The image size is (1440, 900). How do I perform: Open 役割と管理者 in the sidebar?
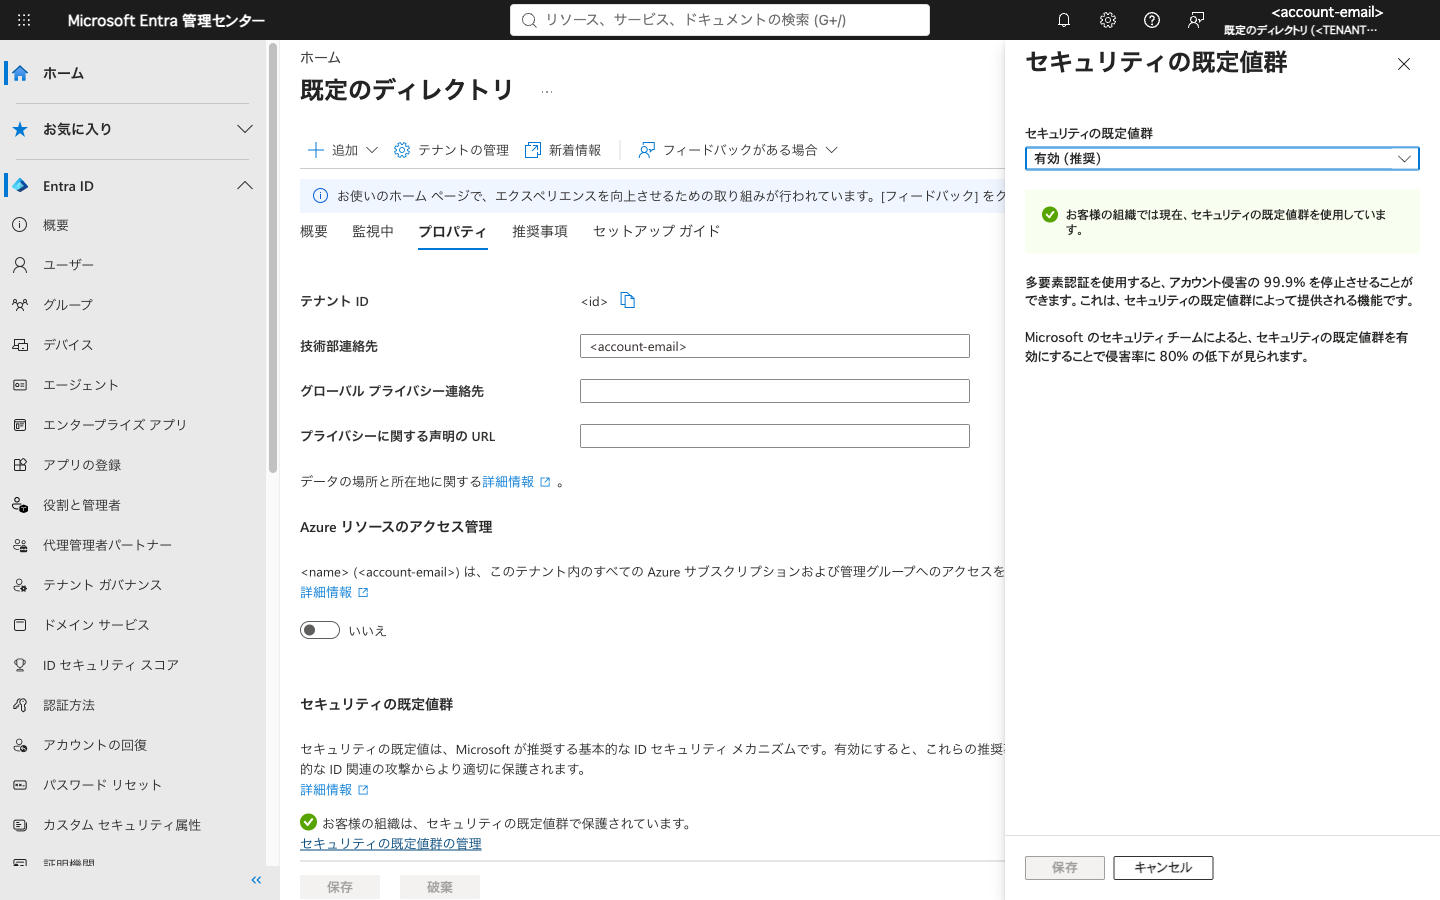pyautogui.click(x=133, y=505)
